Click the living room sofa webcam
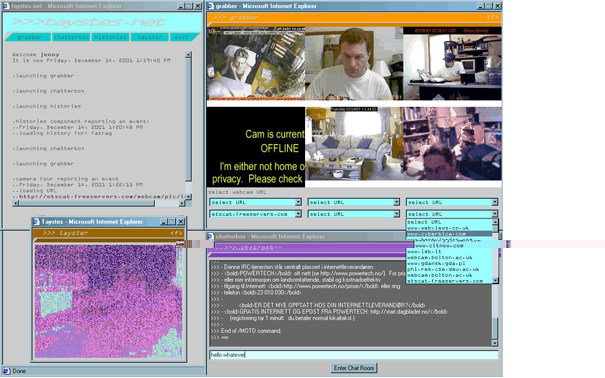This screenshot has width=605, height=378. click(354, 143)
